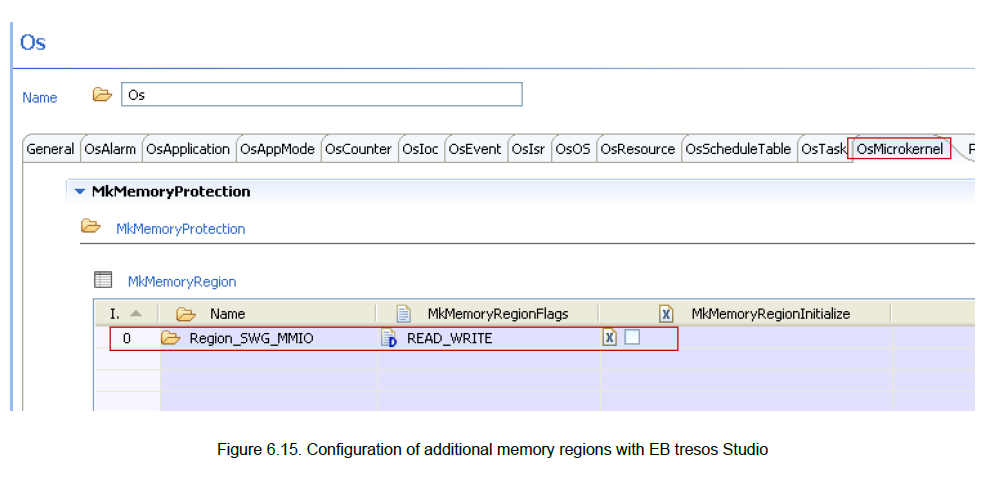The image size is (987, 485).
Task: Select the OsIsr tab
Action: click(529, 149)
